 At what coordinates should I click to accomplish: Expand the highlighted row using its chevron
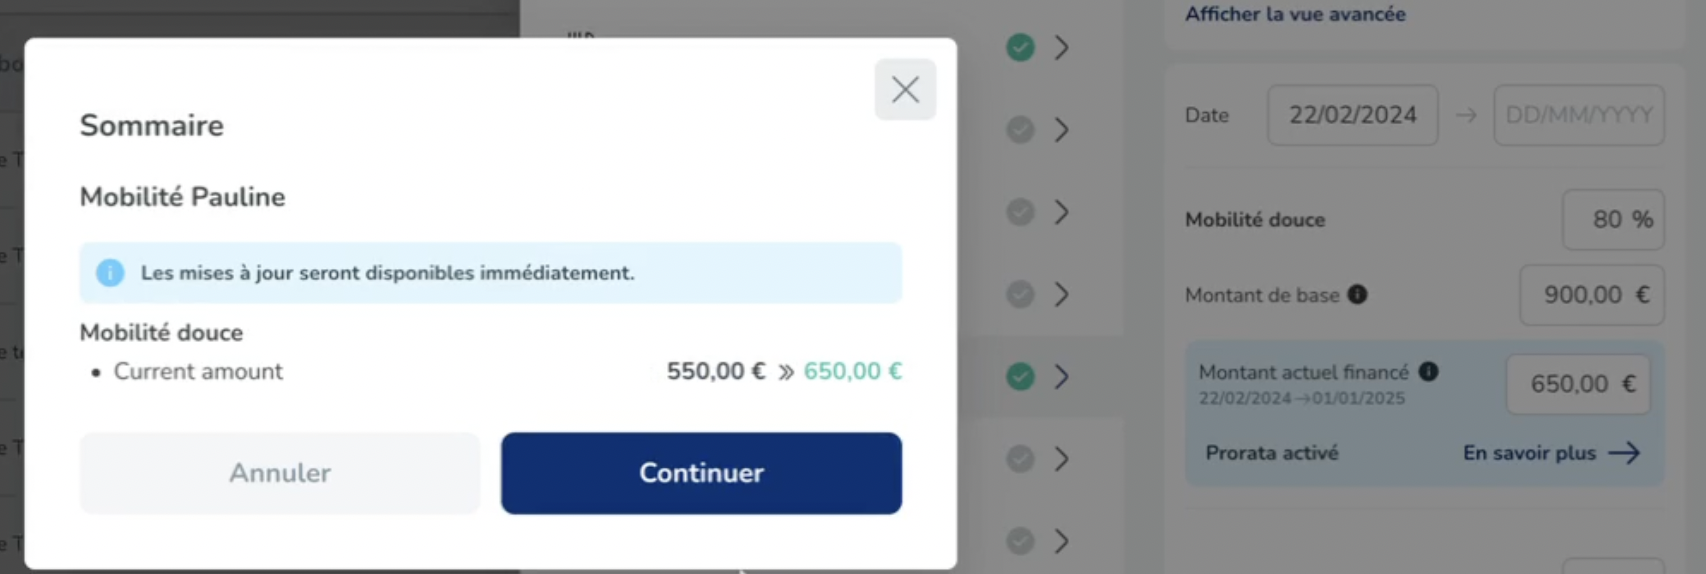1062,376
